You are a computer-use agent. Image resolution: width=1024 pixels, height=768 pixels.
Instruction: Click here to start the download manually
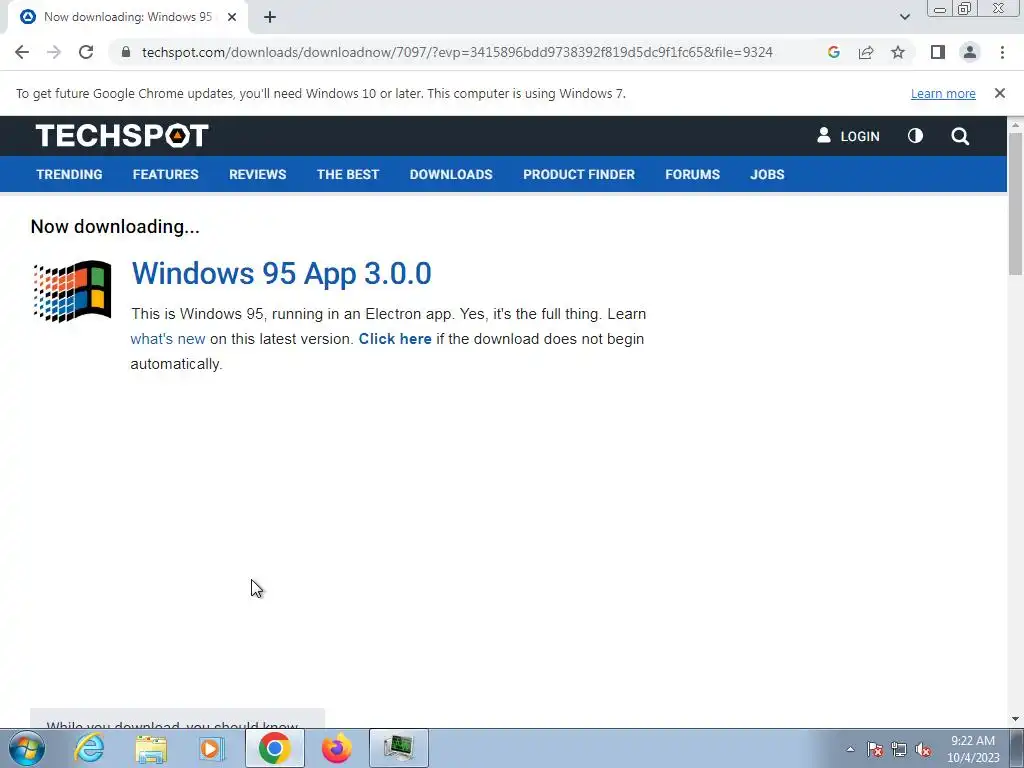click(x=395, y=339)
